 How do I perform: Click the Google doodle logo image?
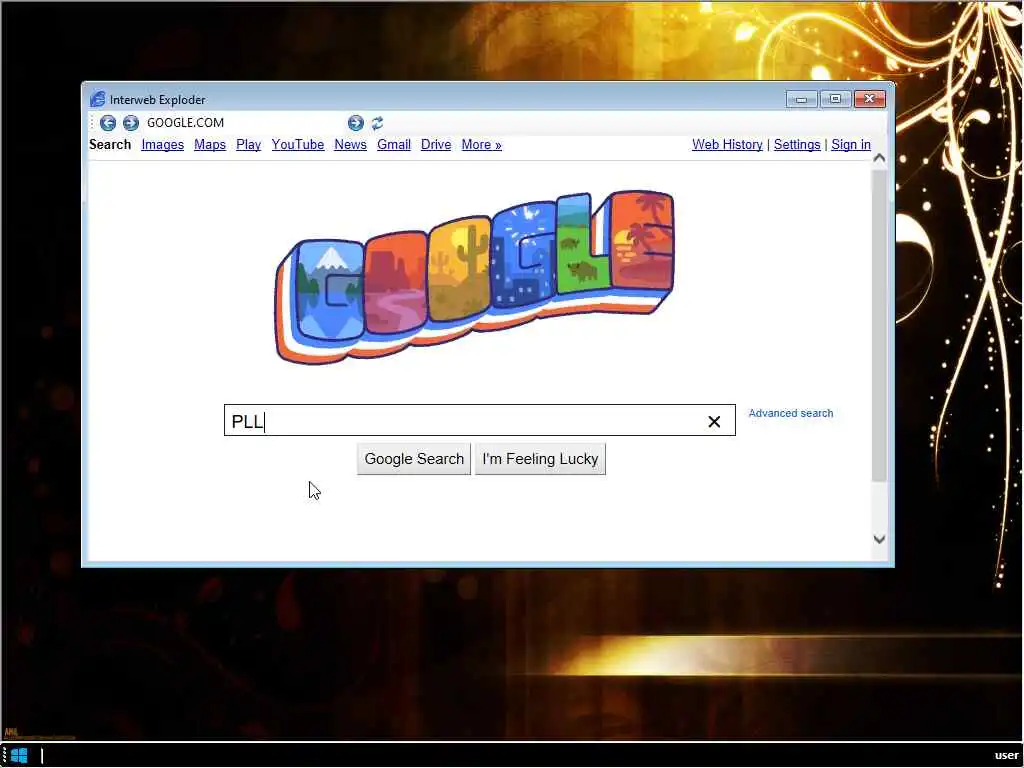click(475, 277)
